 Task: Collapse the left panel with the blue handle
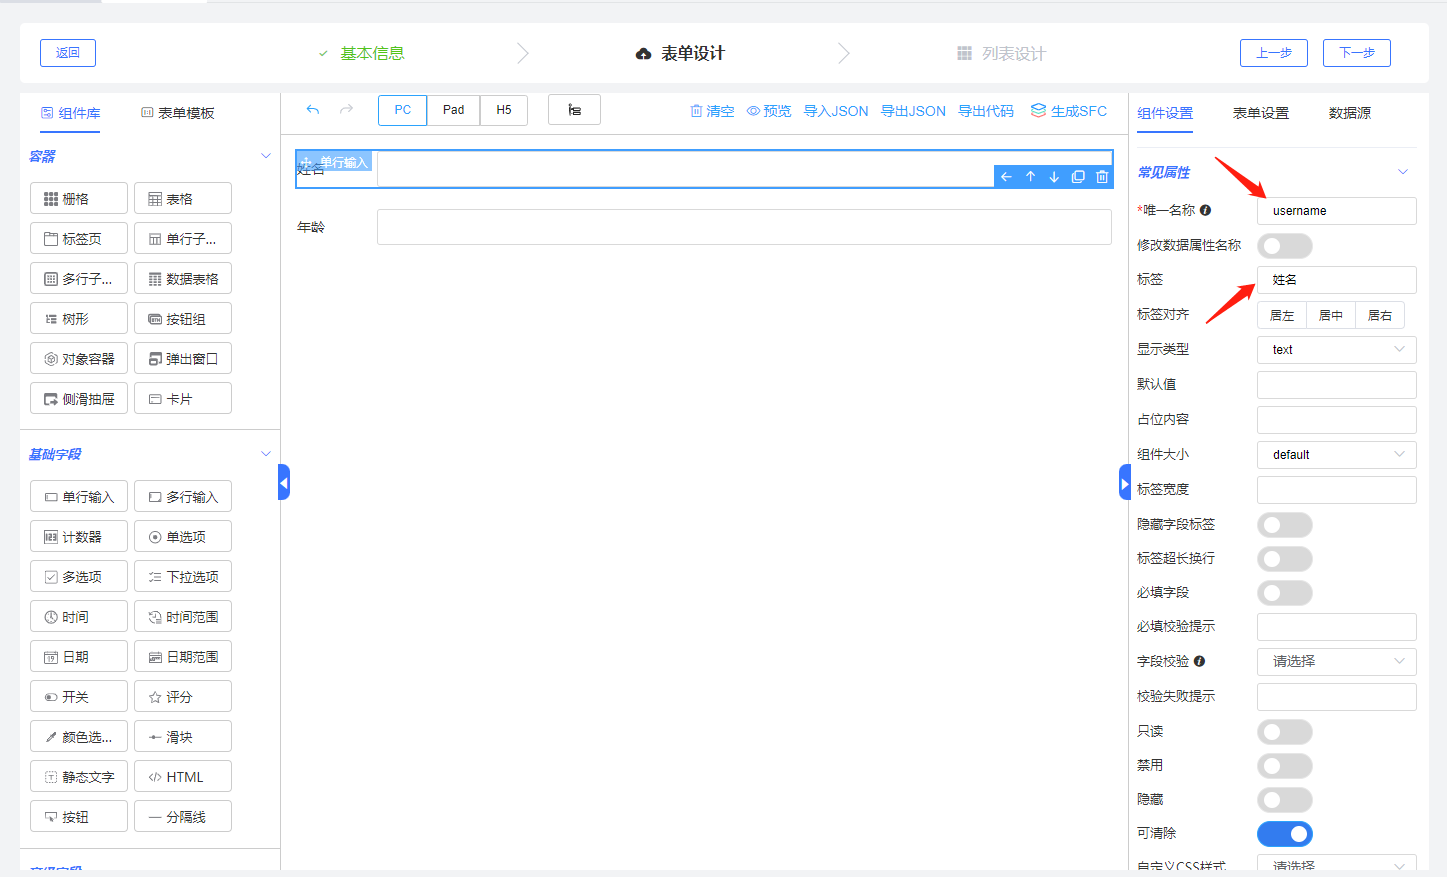pyautogui.click(x=284, y=483)
